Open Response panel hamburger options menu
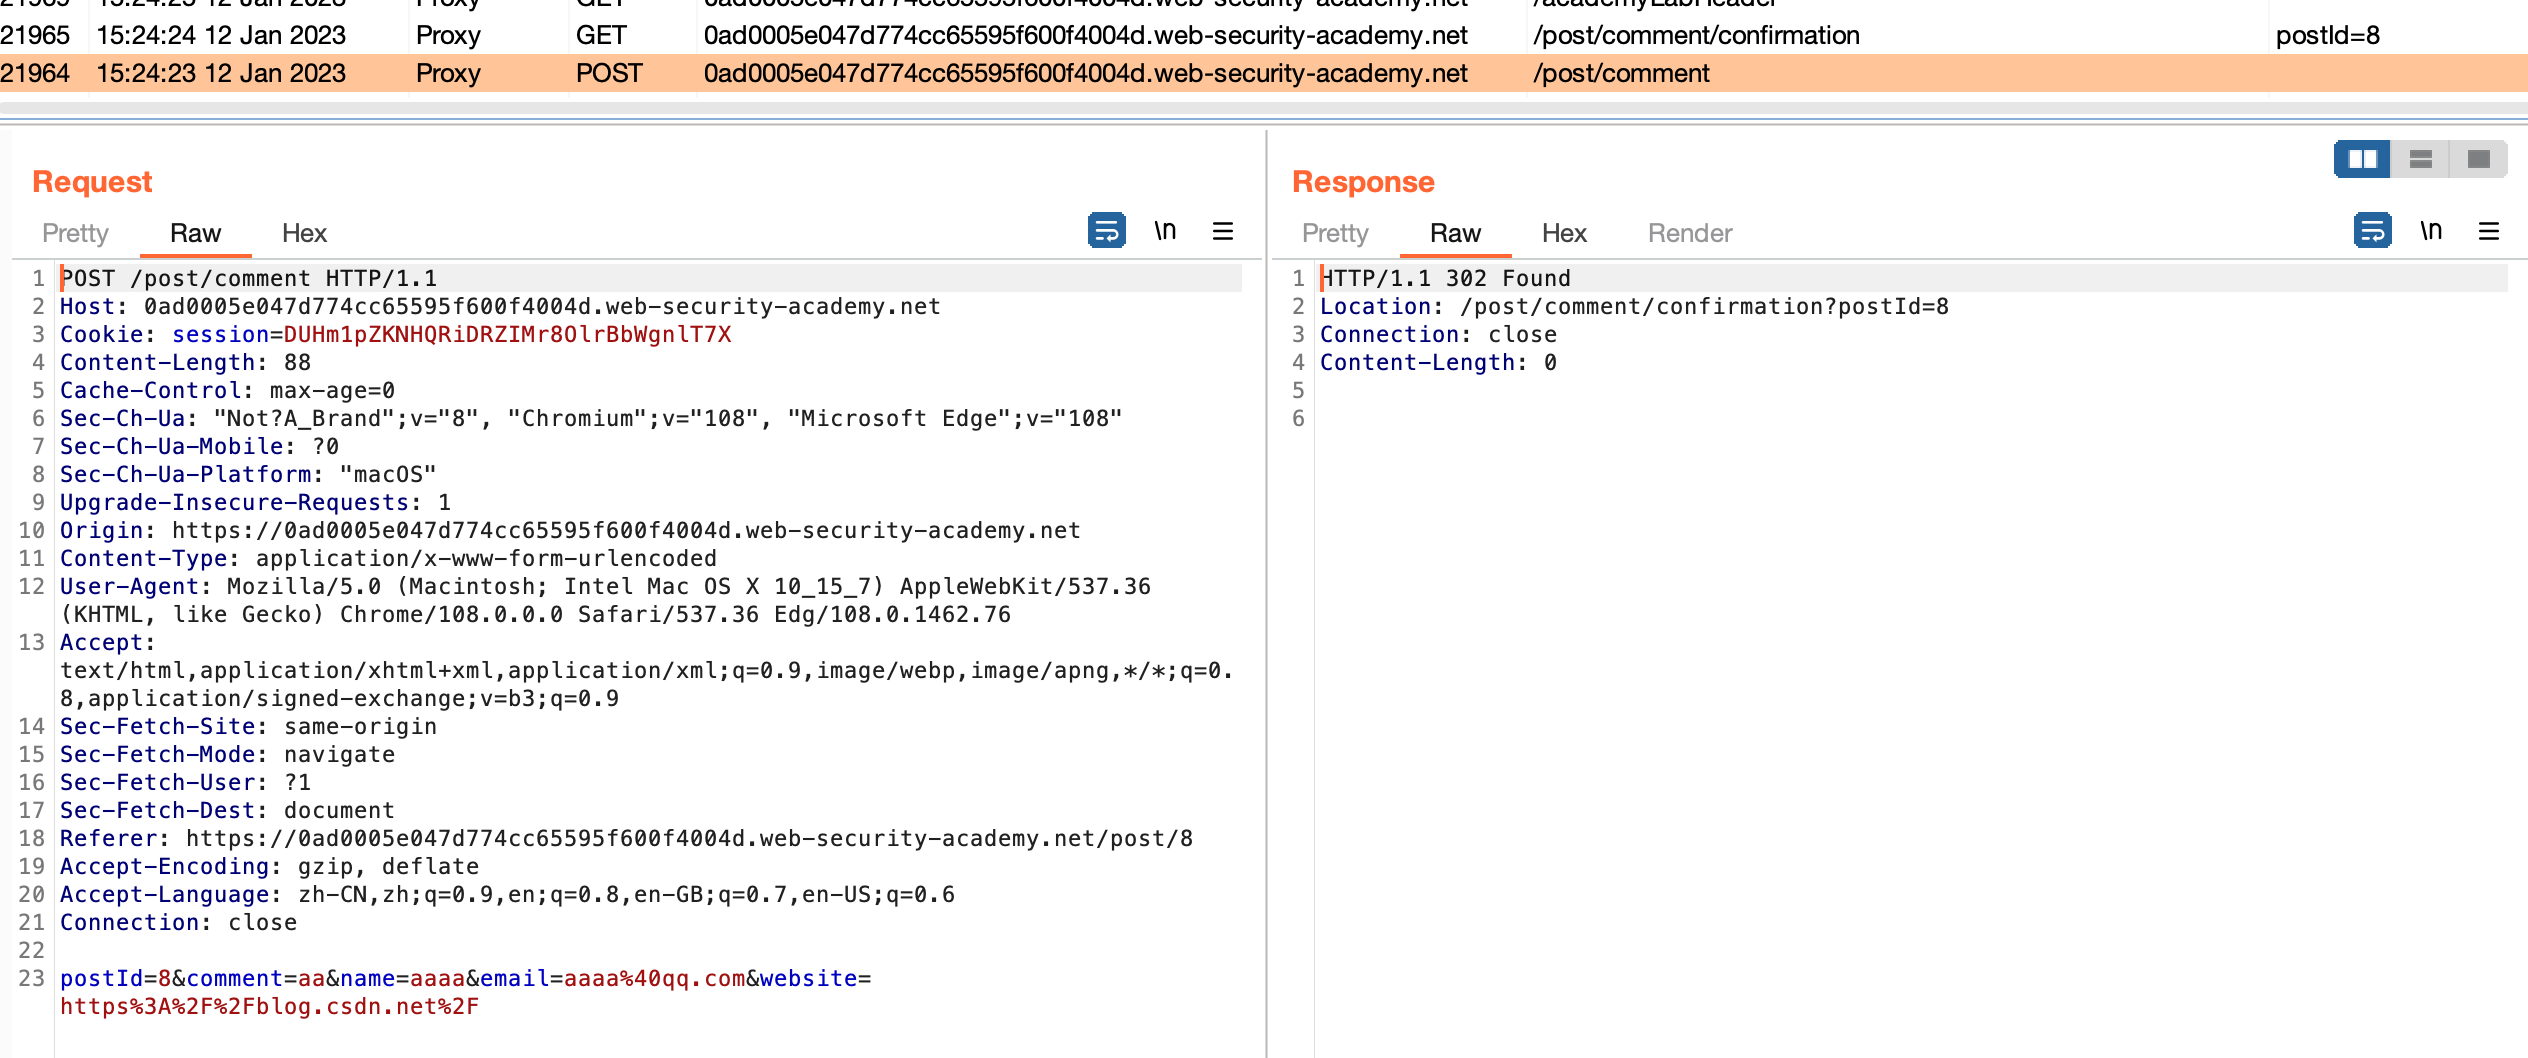2528x1058 pixels. coord(2489,231)
